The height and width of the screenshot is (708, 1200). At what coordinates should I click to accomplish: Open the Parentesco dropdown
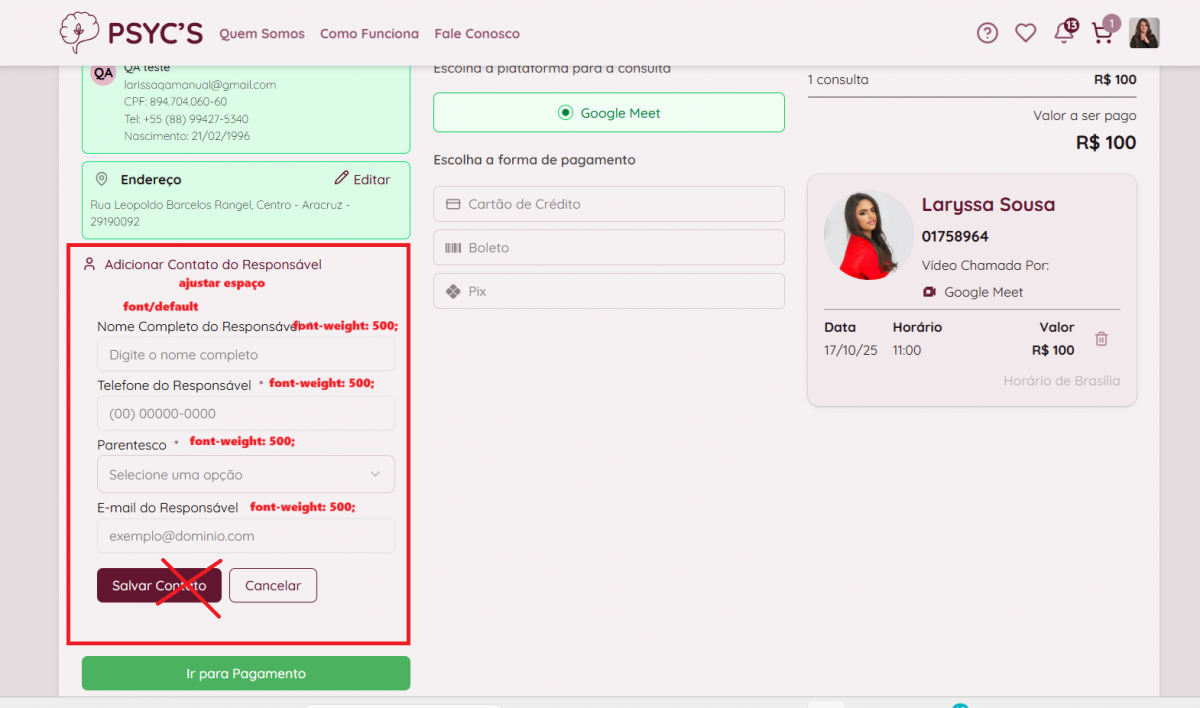pos(245,474)
